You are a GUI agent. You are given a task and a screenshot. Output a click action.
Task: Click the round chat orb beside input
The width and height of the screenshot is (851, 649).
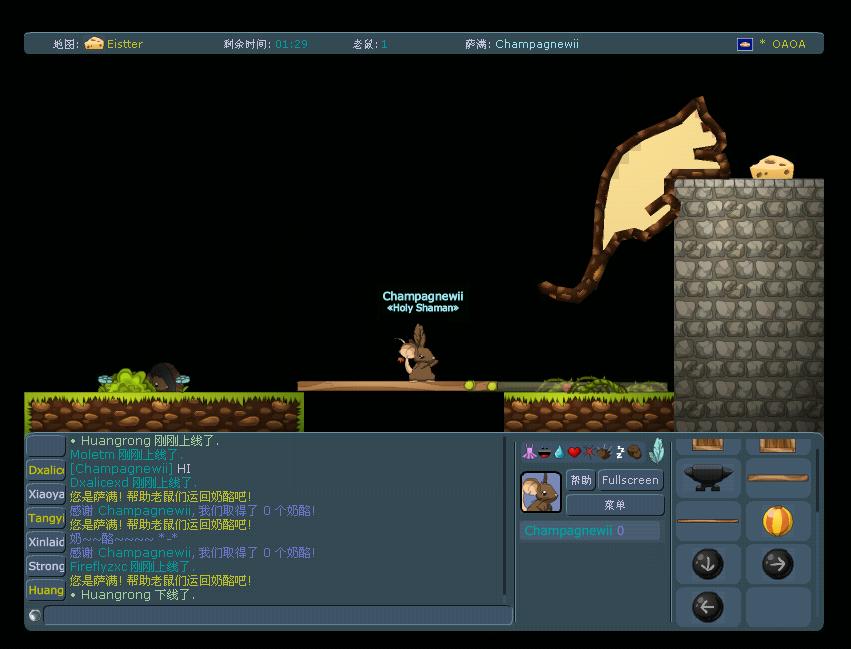coord(35,615)
